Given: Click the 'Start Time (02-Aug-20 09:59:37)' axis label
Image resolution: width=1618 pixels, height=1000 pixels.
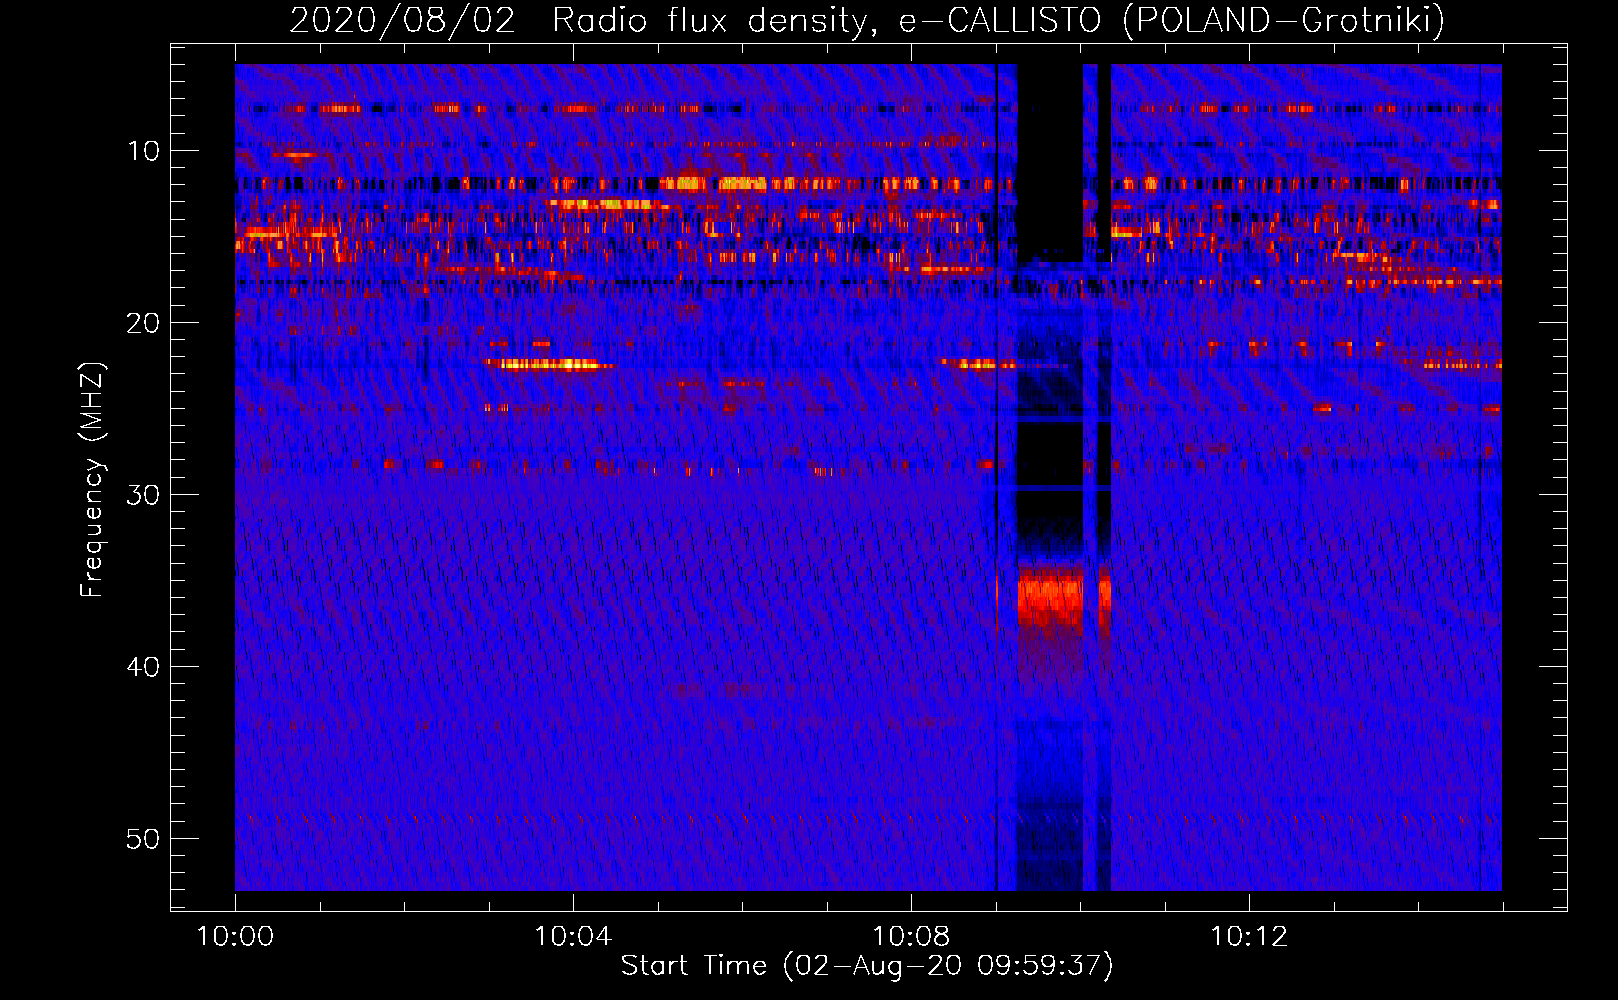Looking at the screenshot, I should [x=867, y=966].
